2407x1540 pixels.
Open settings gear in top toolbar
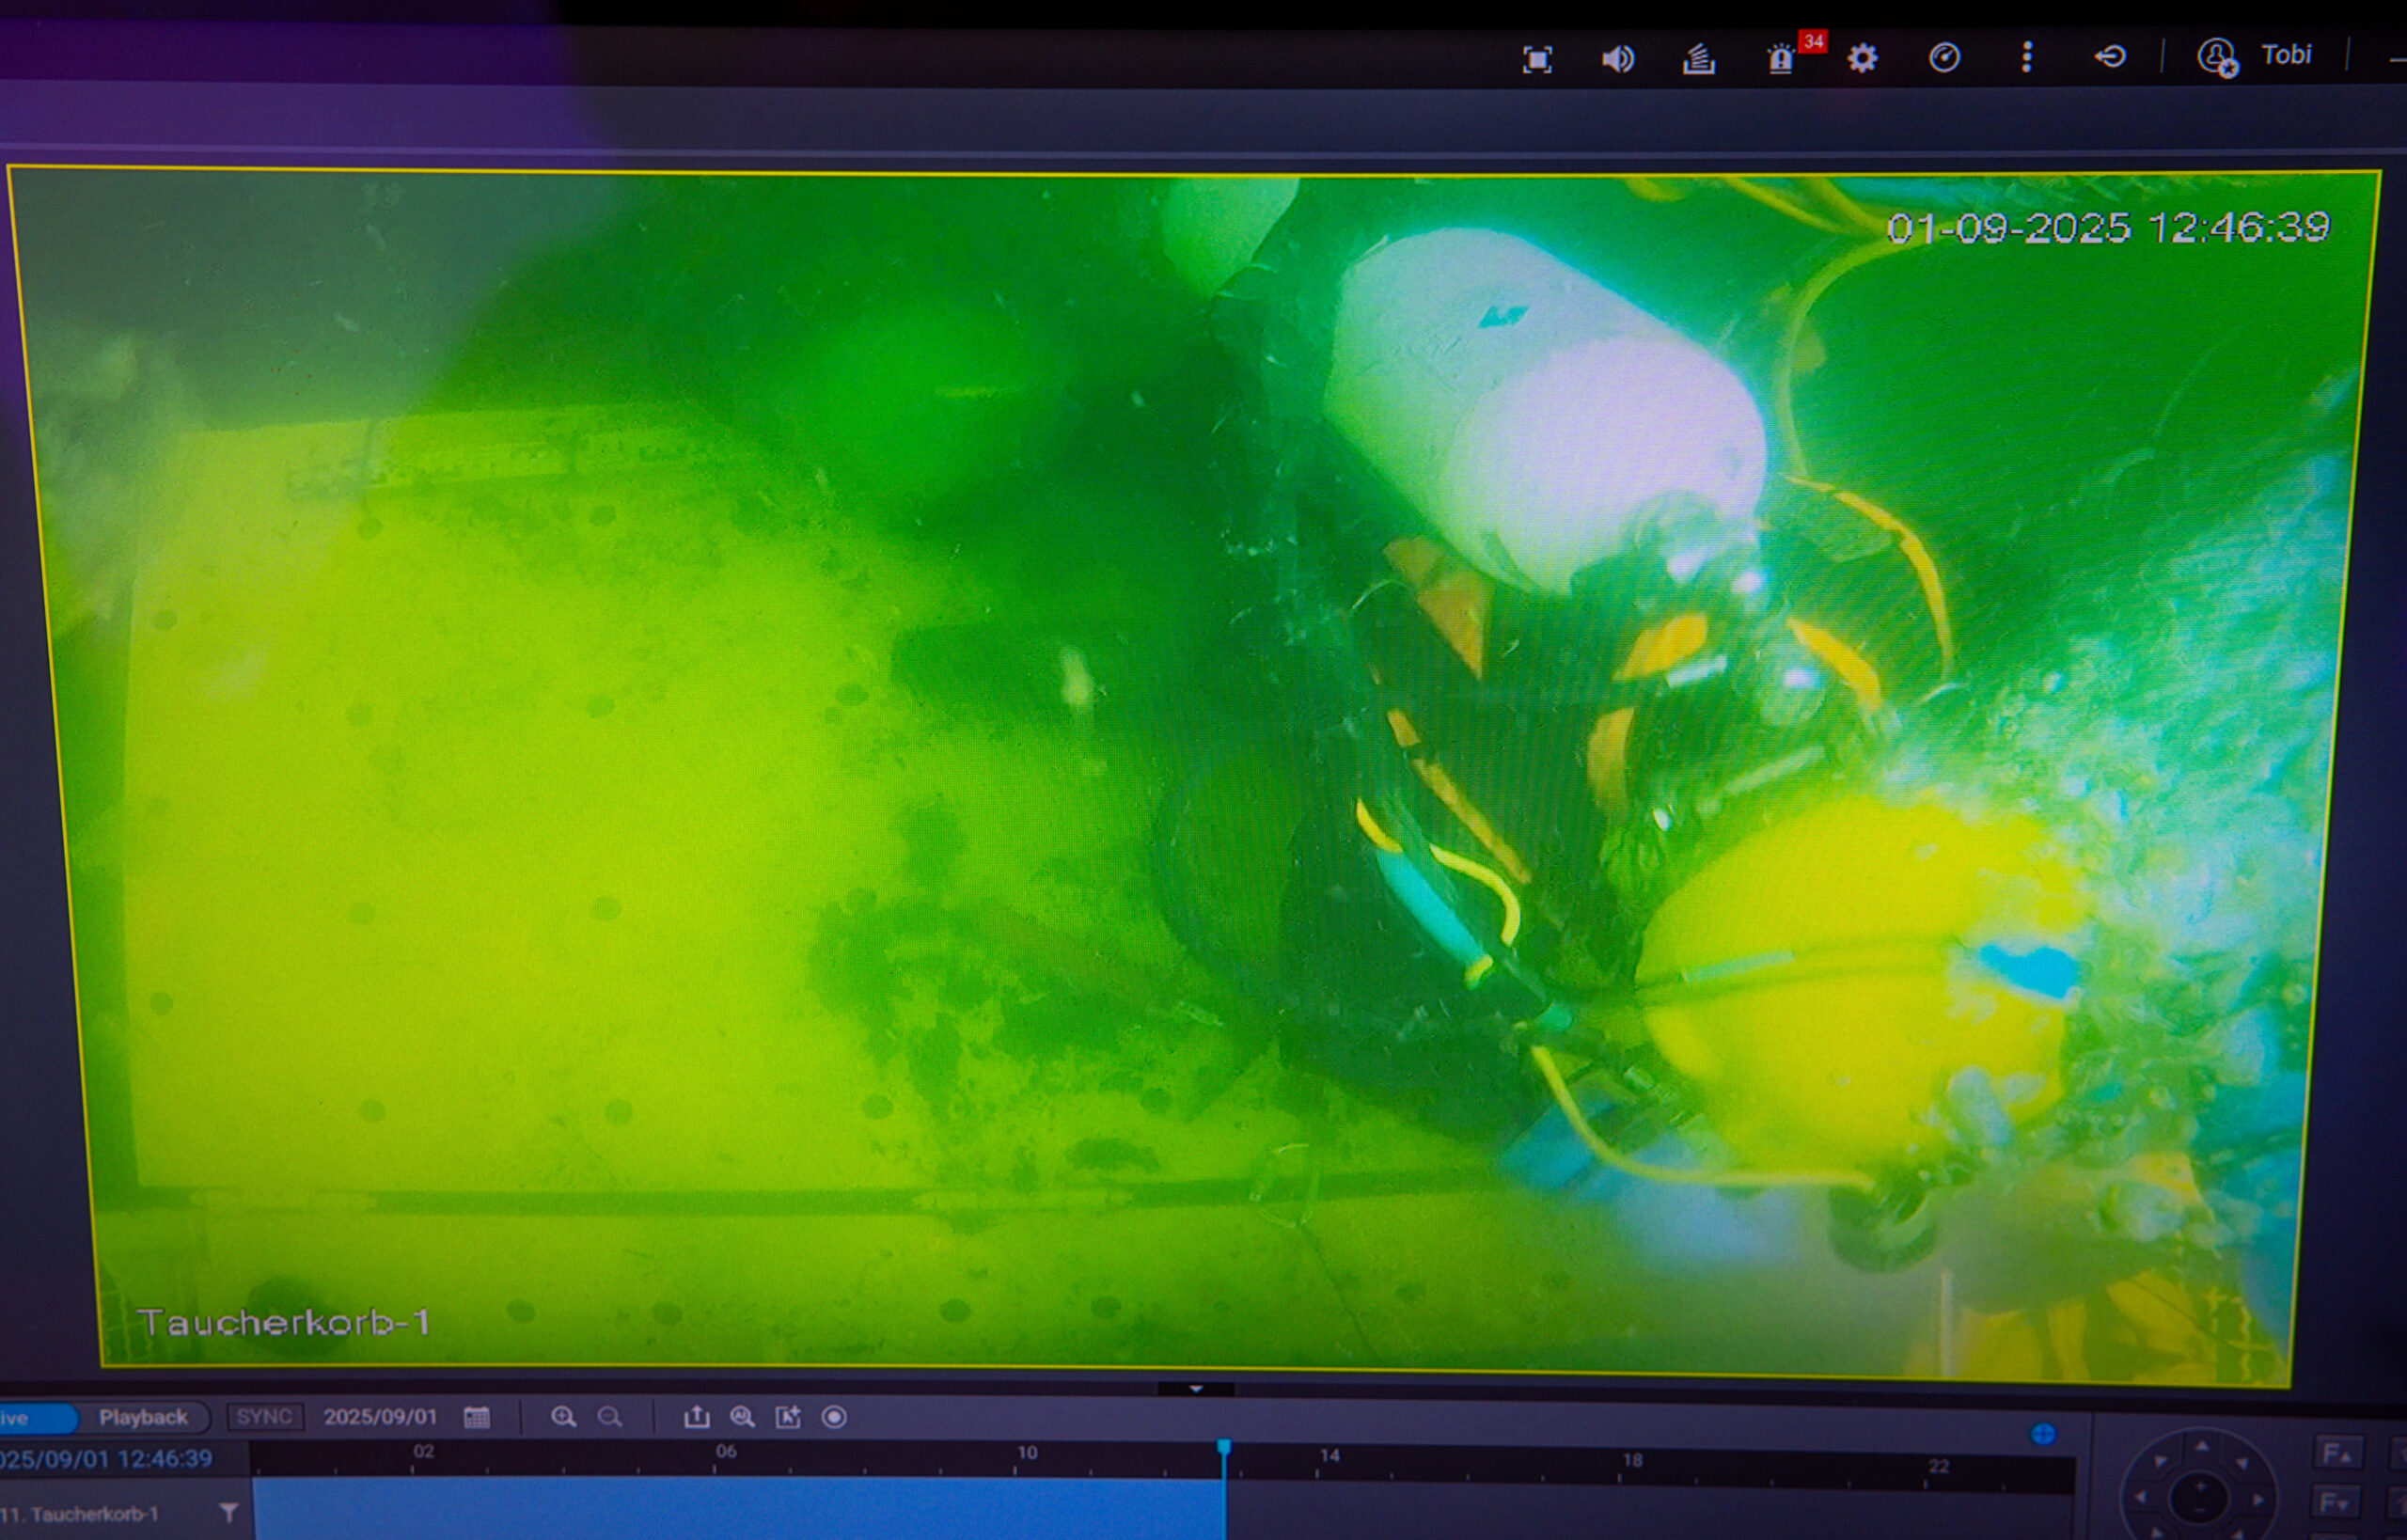1862,58
